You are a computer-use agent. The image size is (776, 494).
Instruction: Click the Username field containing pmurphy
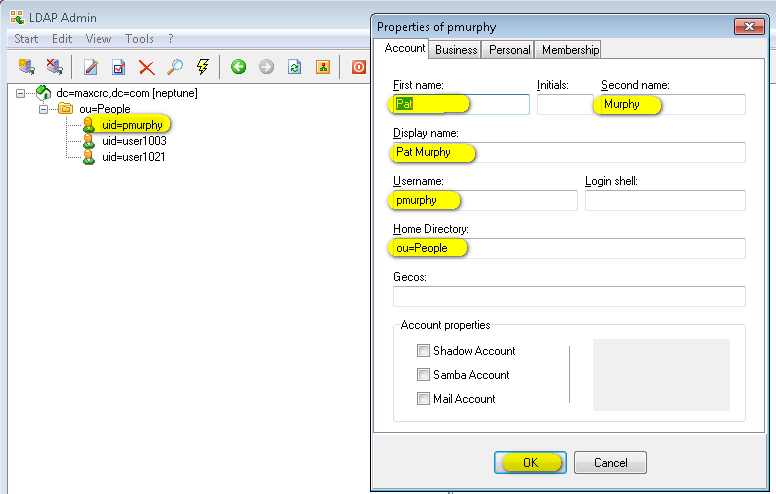pyautogui.click(x=485, y=200)
